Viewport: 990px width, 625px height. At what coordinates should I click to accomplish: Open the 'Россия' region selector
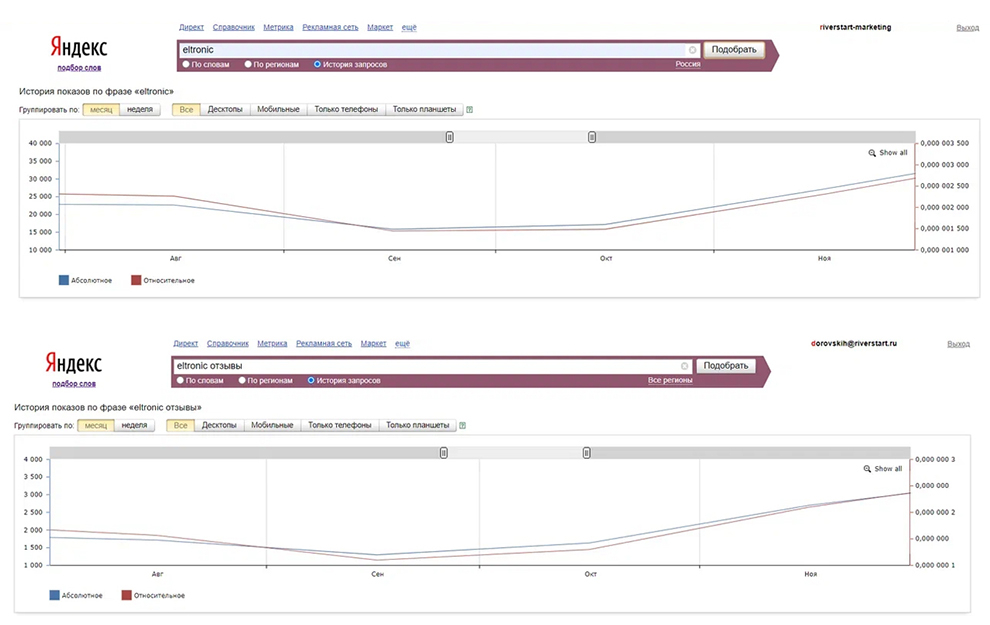click(688, 64)
